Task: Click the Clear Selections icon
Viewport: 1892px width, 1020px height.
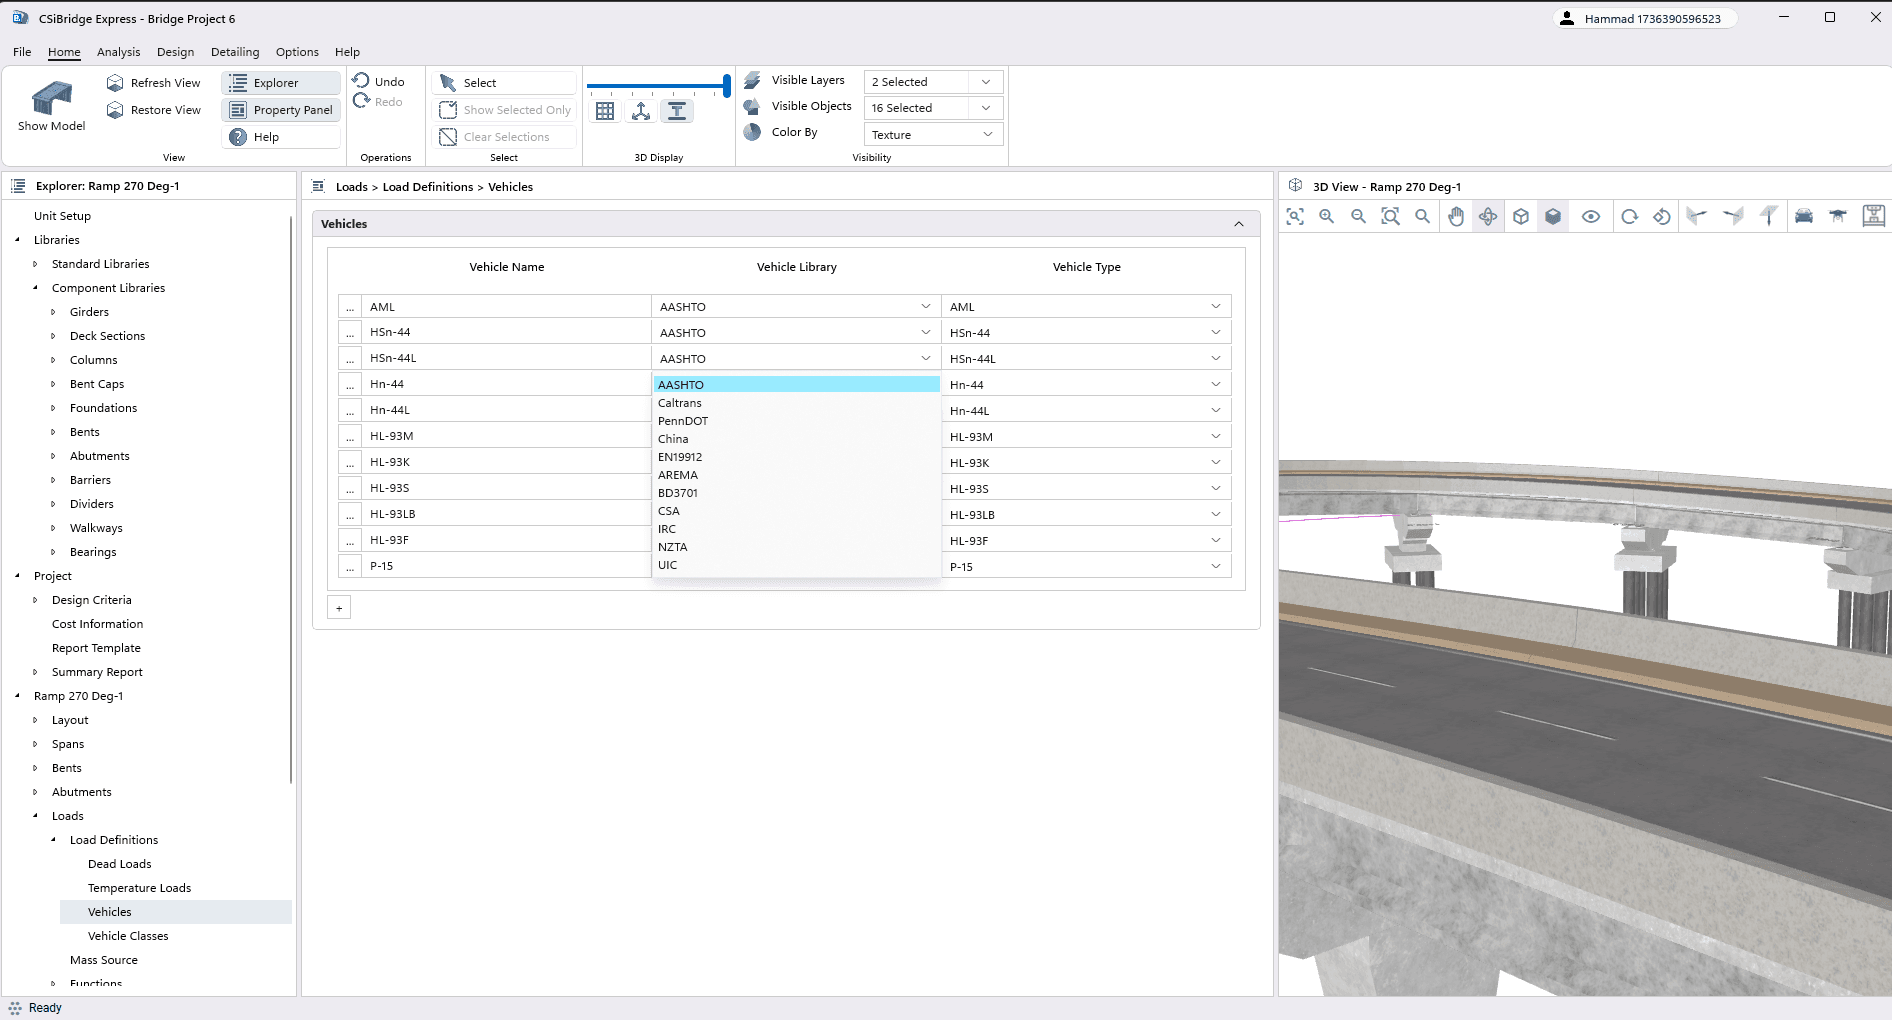Action: pyautogui.click(x=503, y=137)
